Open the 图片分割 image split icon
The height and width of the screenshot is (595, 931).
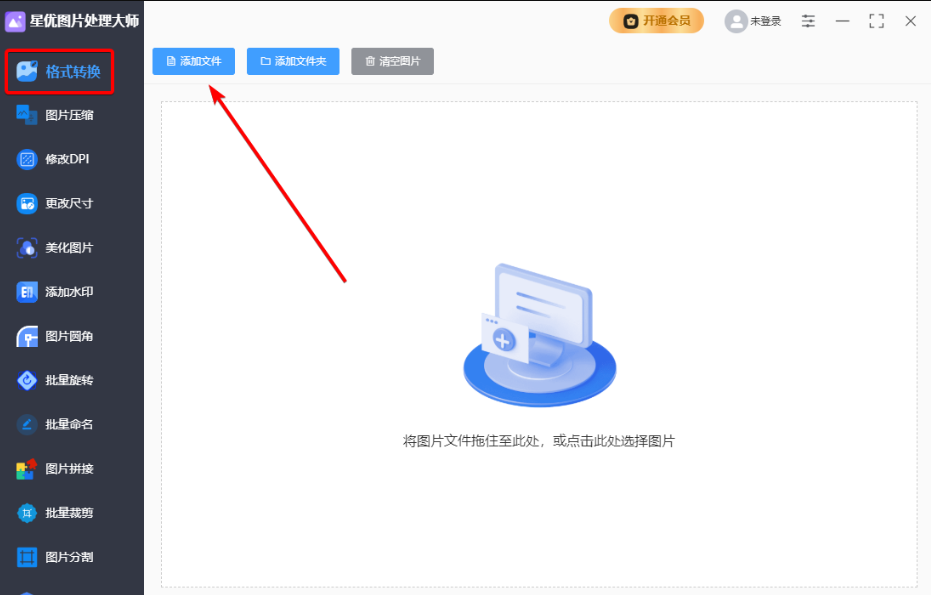(x=27, y=557)
